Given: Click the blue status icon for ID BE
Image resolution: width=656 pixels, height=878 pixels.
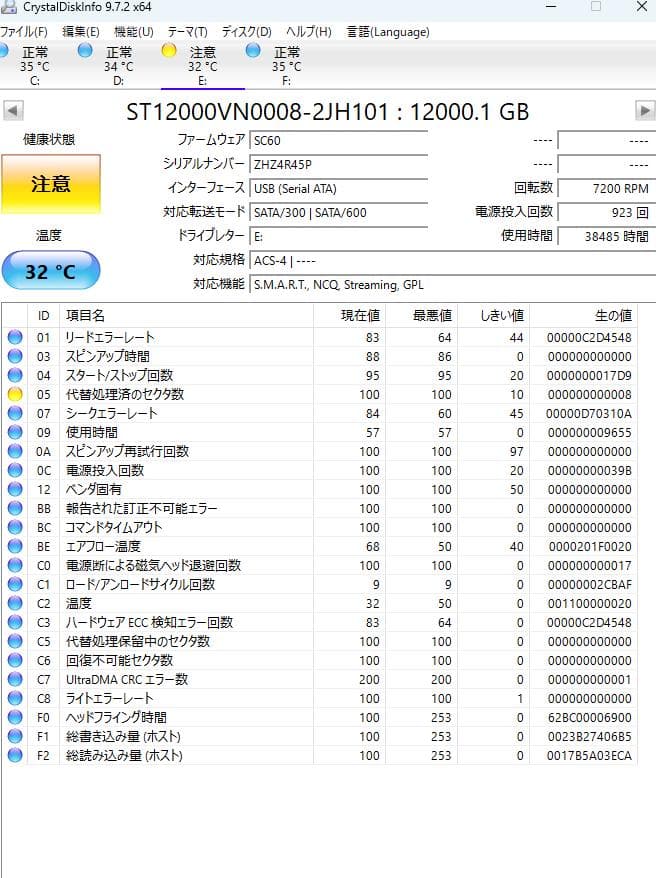Looking at the screenshot, I should coord(15,547).
